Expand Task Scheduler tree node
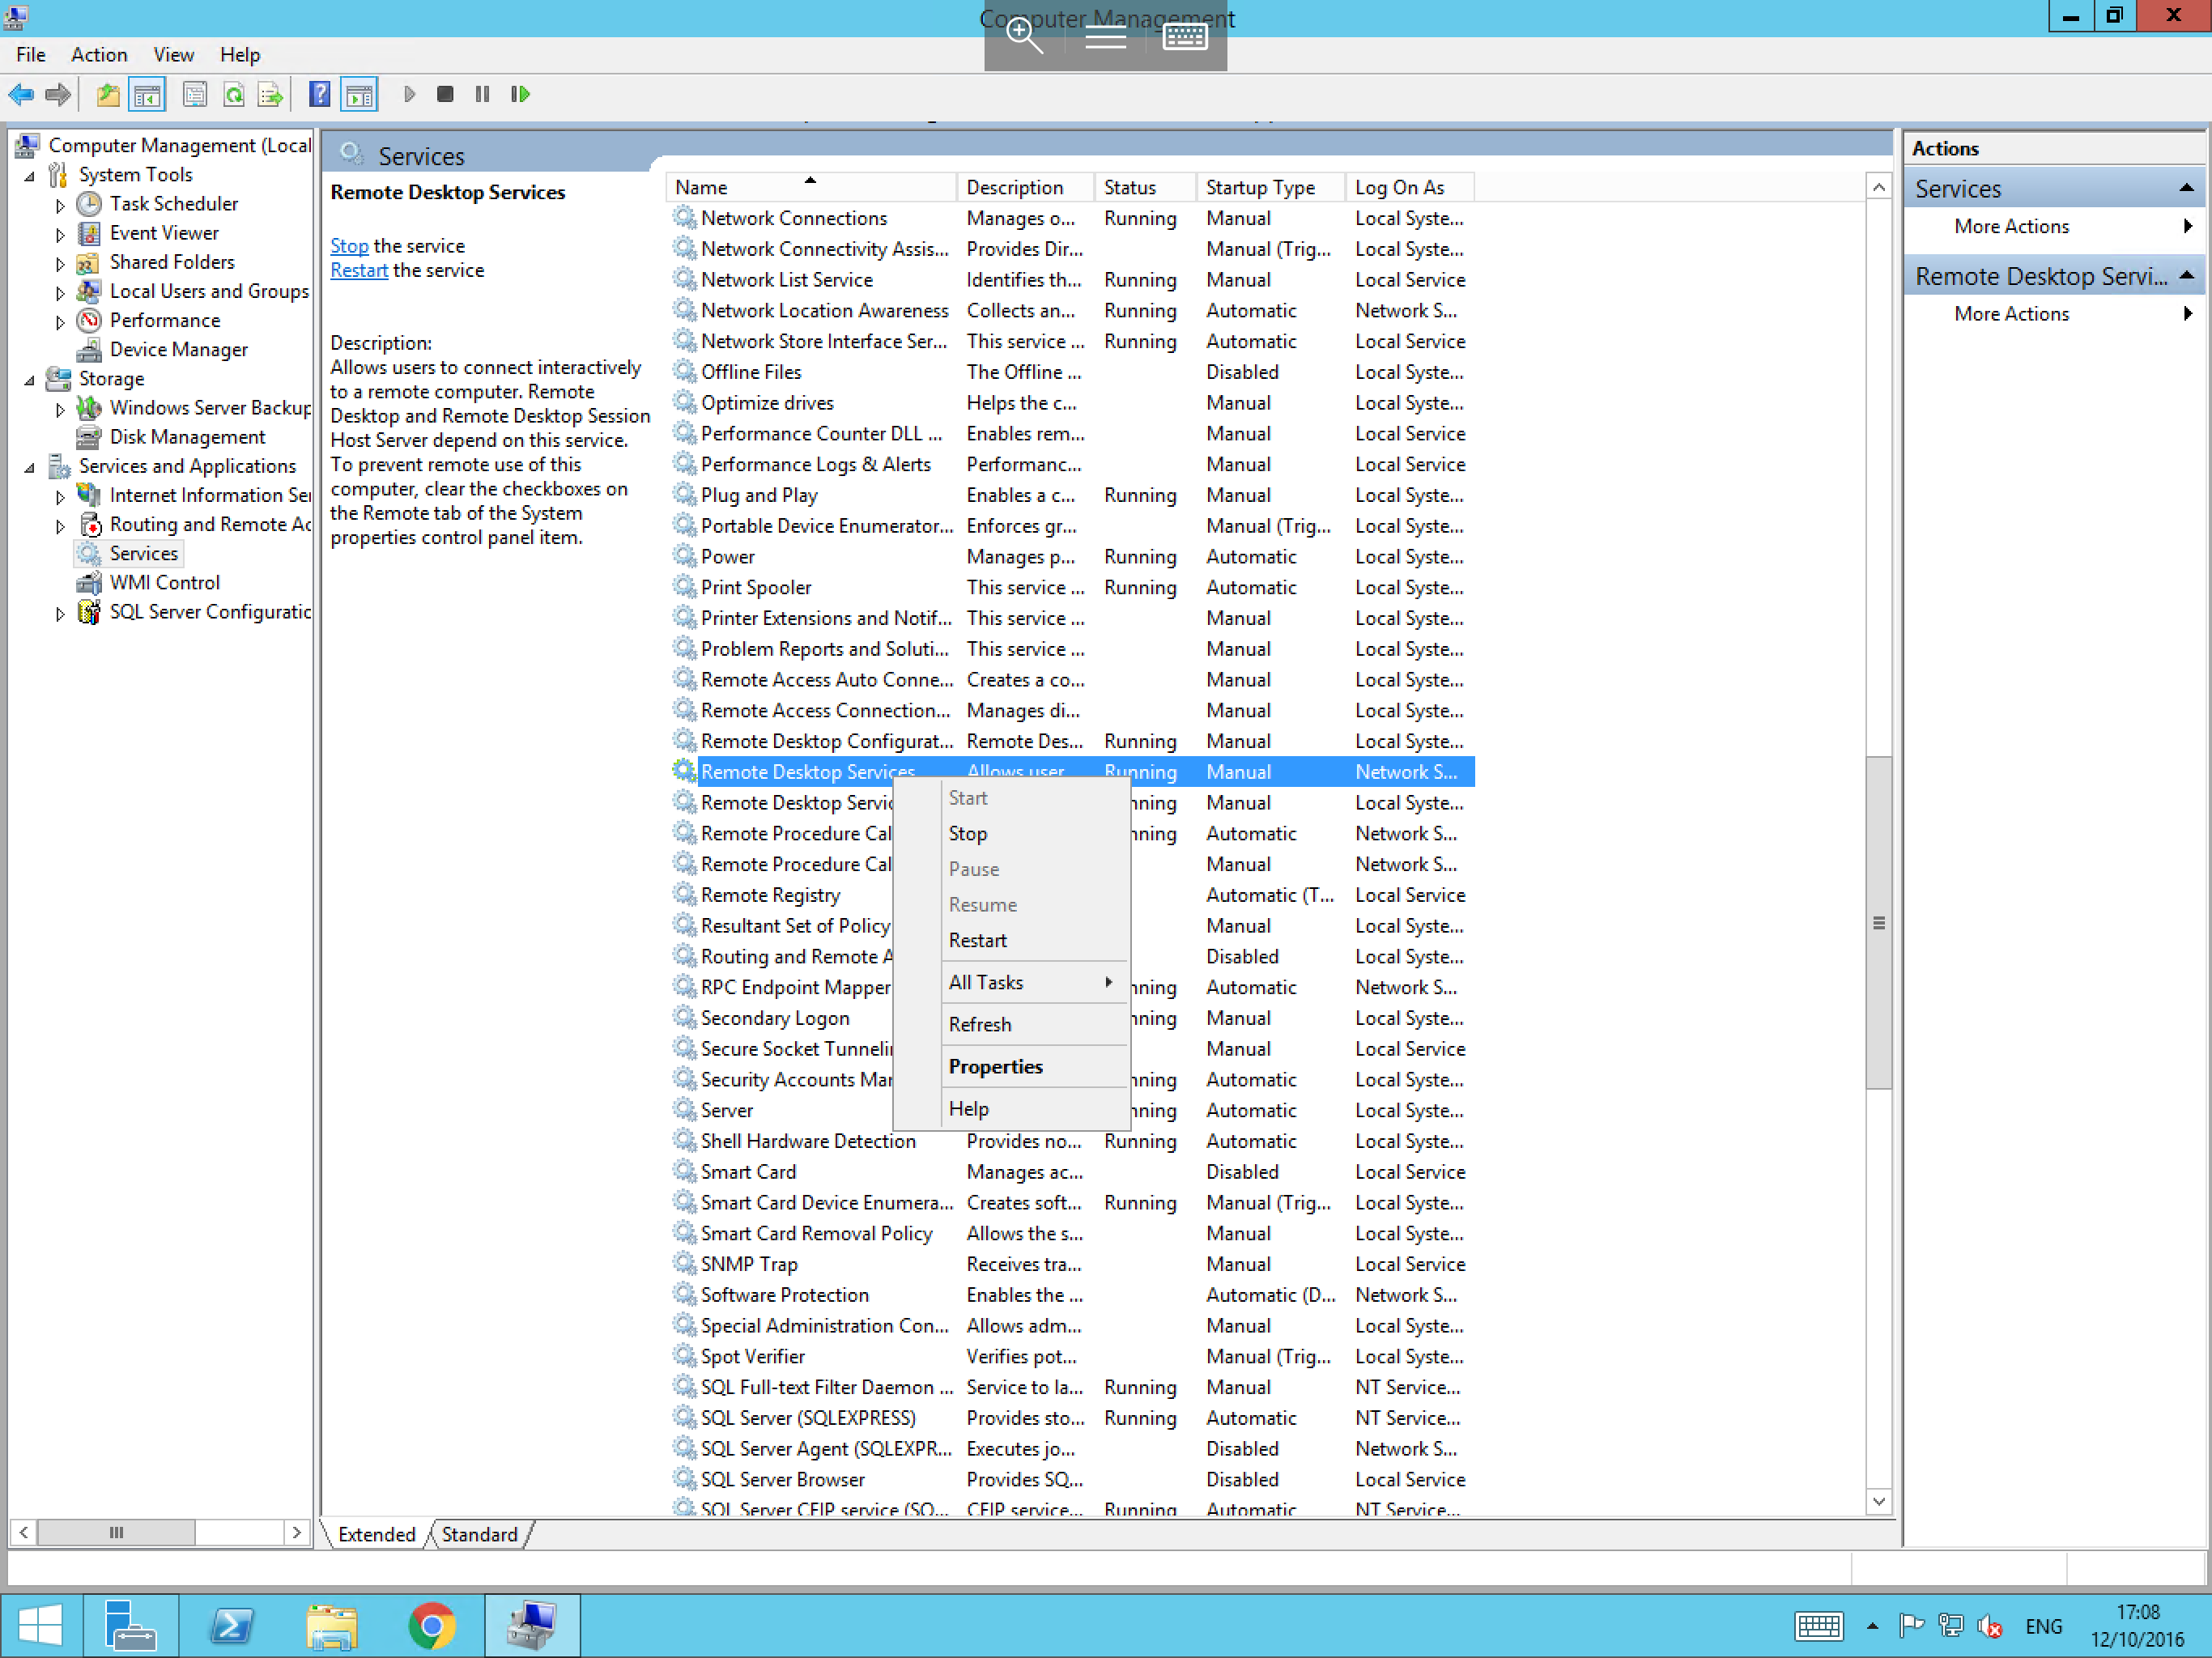 coord(60,205)
